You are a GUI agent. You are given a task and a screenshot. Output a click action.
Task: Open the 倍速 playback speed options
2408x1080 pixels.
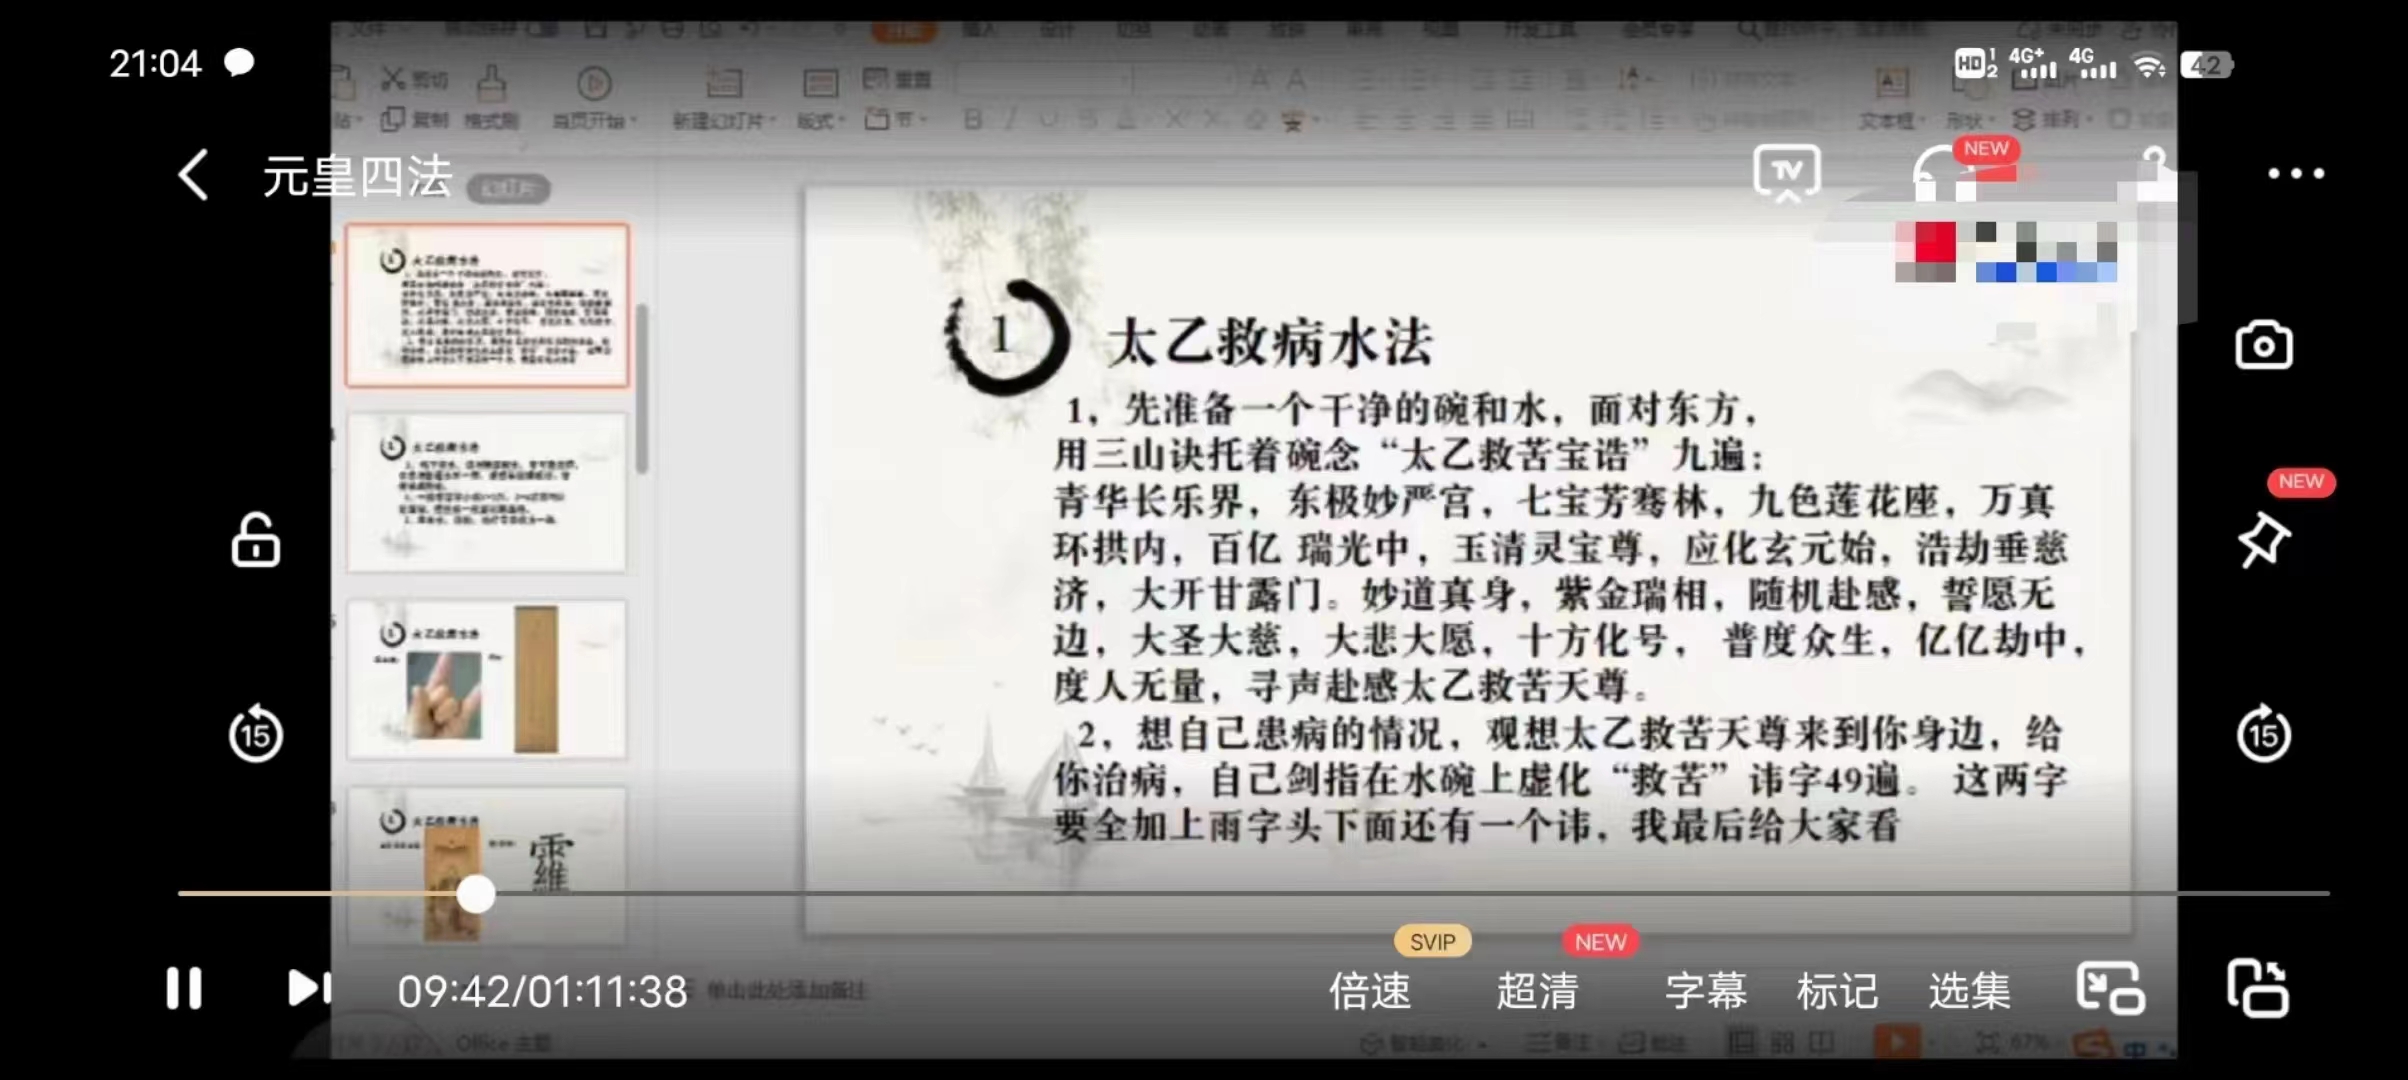[1371, 991]
